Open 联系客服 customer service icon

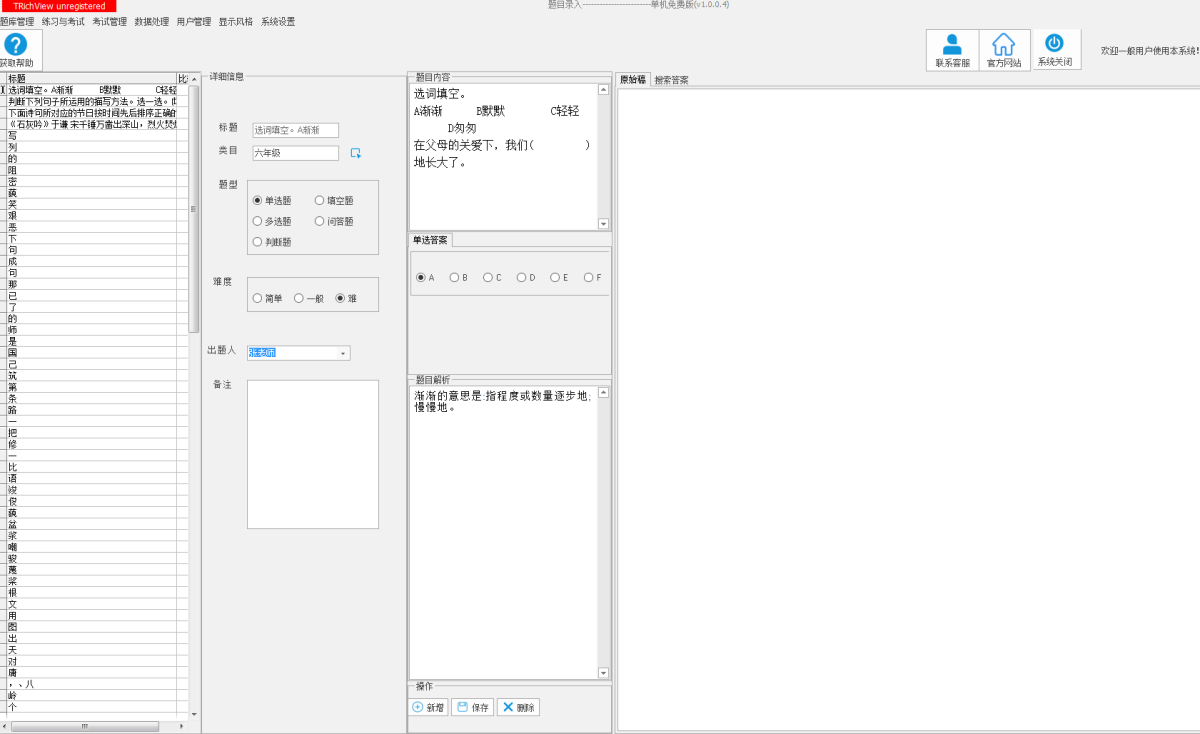pyautogui.click(x=952, y=45)
